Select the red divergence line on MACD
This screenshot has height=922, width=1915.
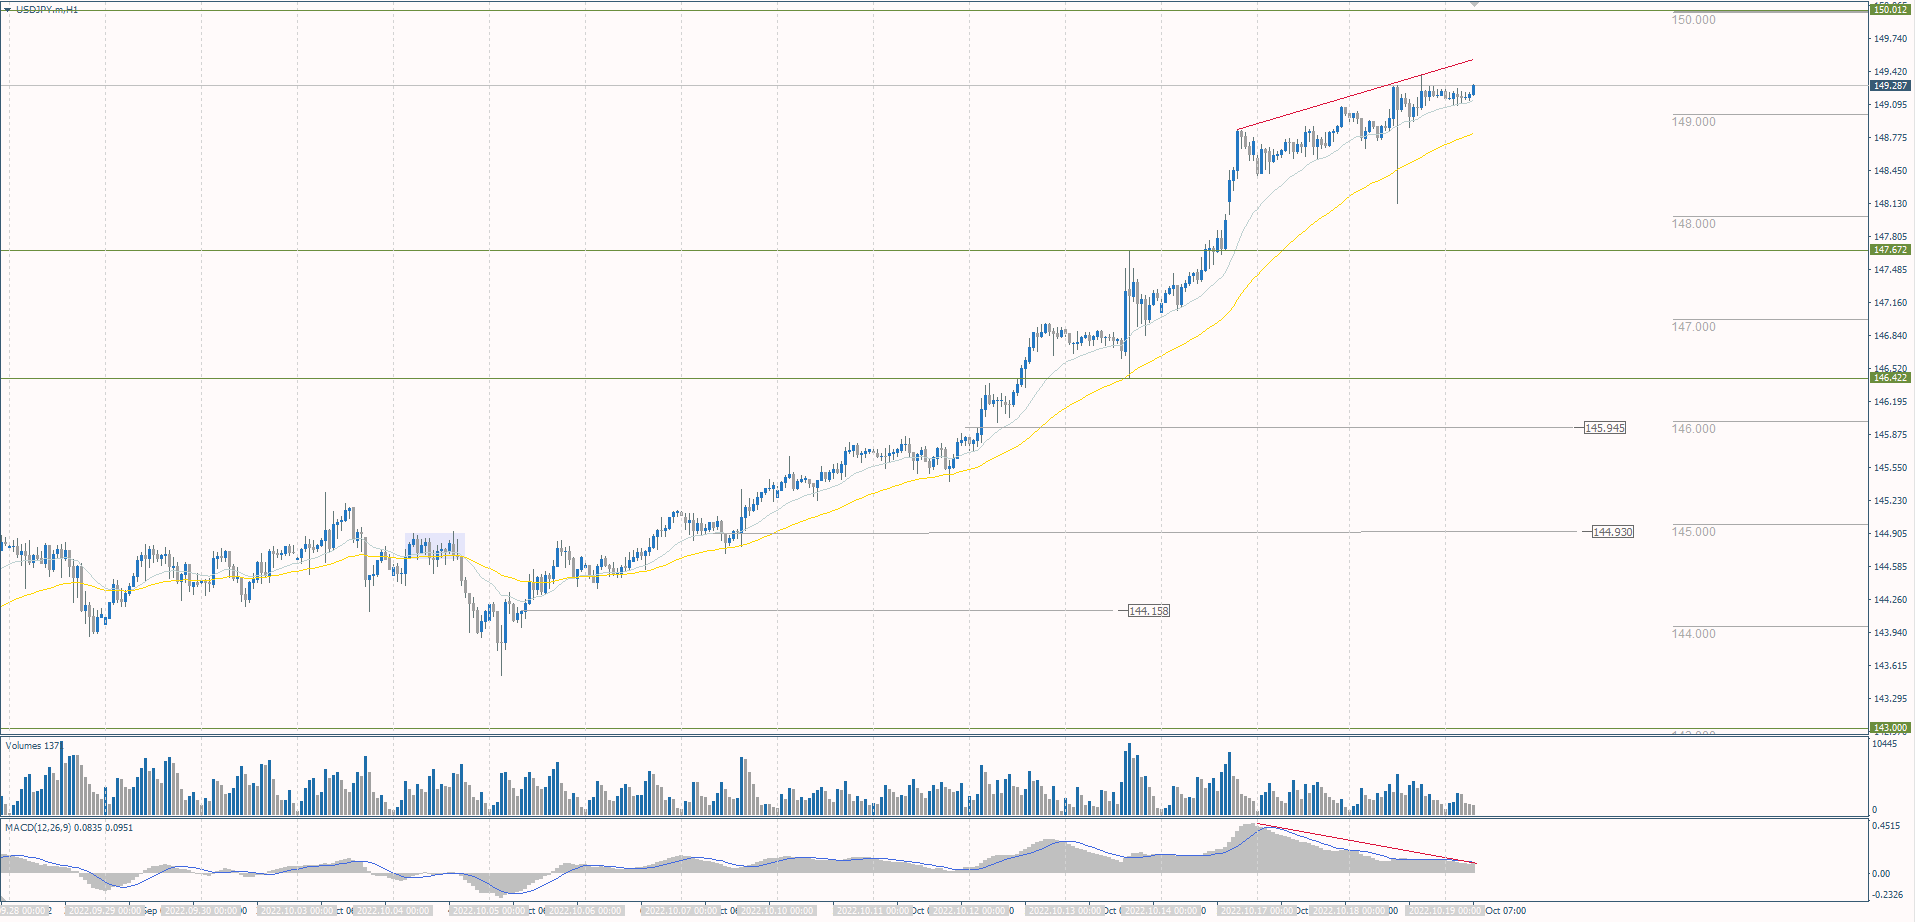1367,844
